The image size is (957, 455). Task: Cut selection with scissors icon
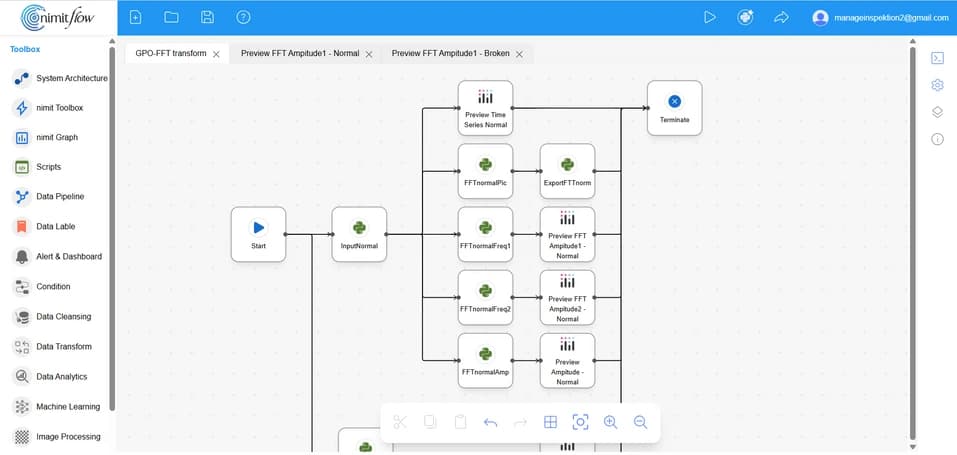tap(400, 422)
